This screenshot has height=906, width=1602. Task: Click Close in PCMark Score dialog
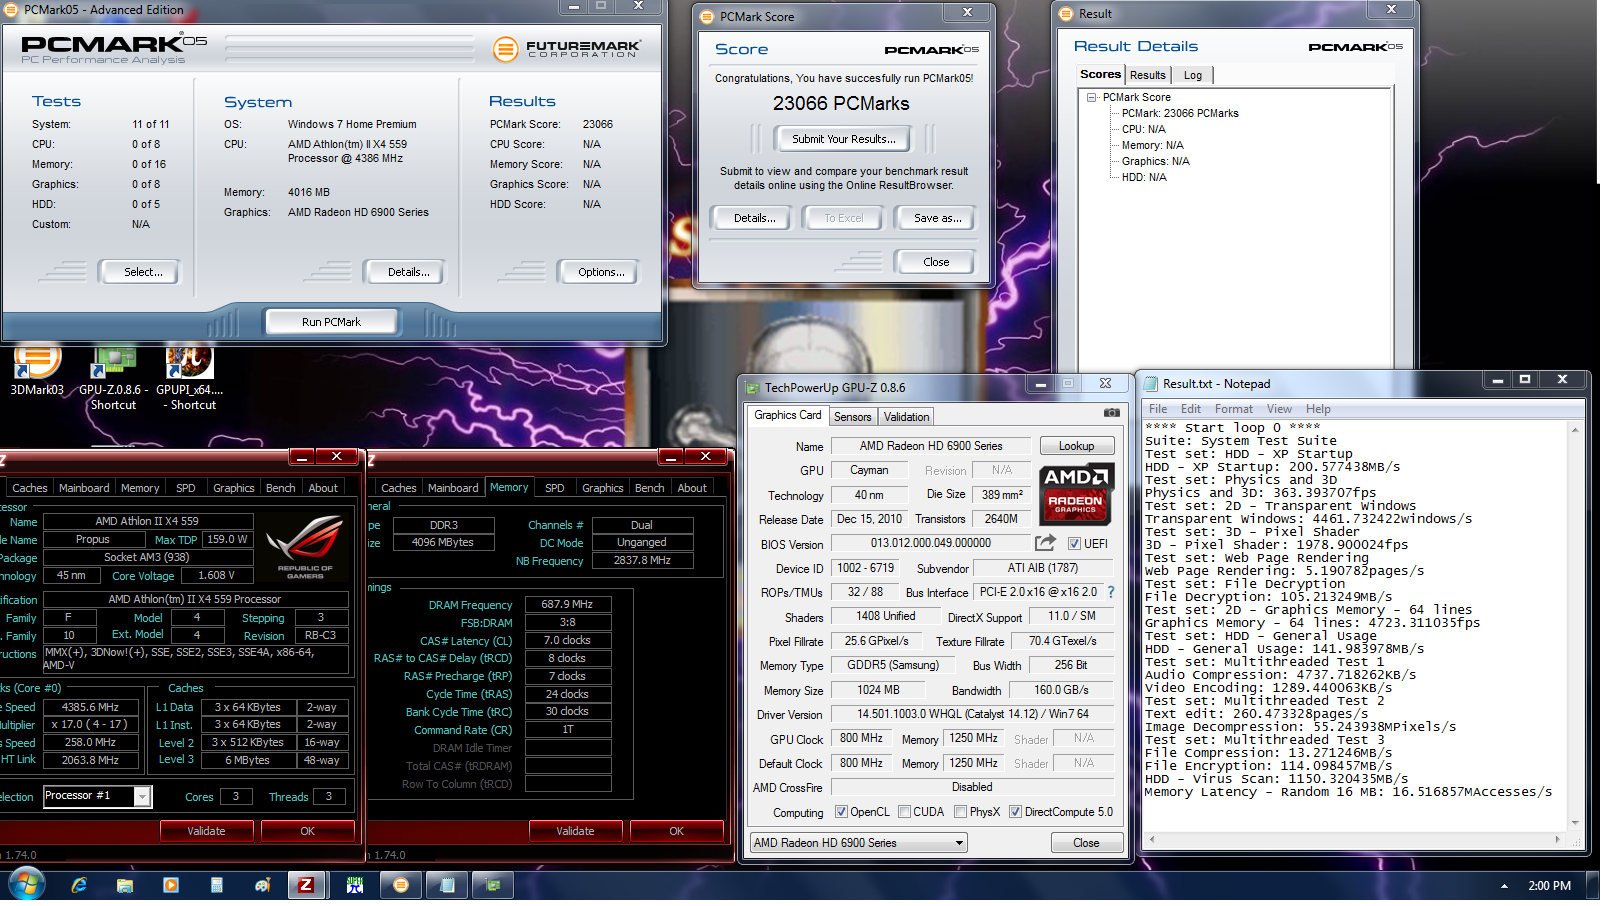point(936,262)
